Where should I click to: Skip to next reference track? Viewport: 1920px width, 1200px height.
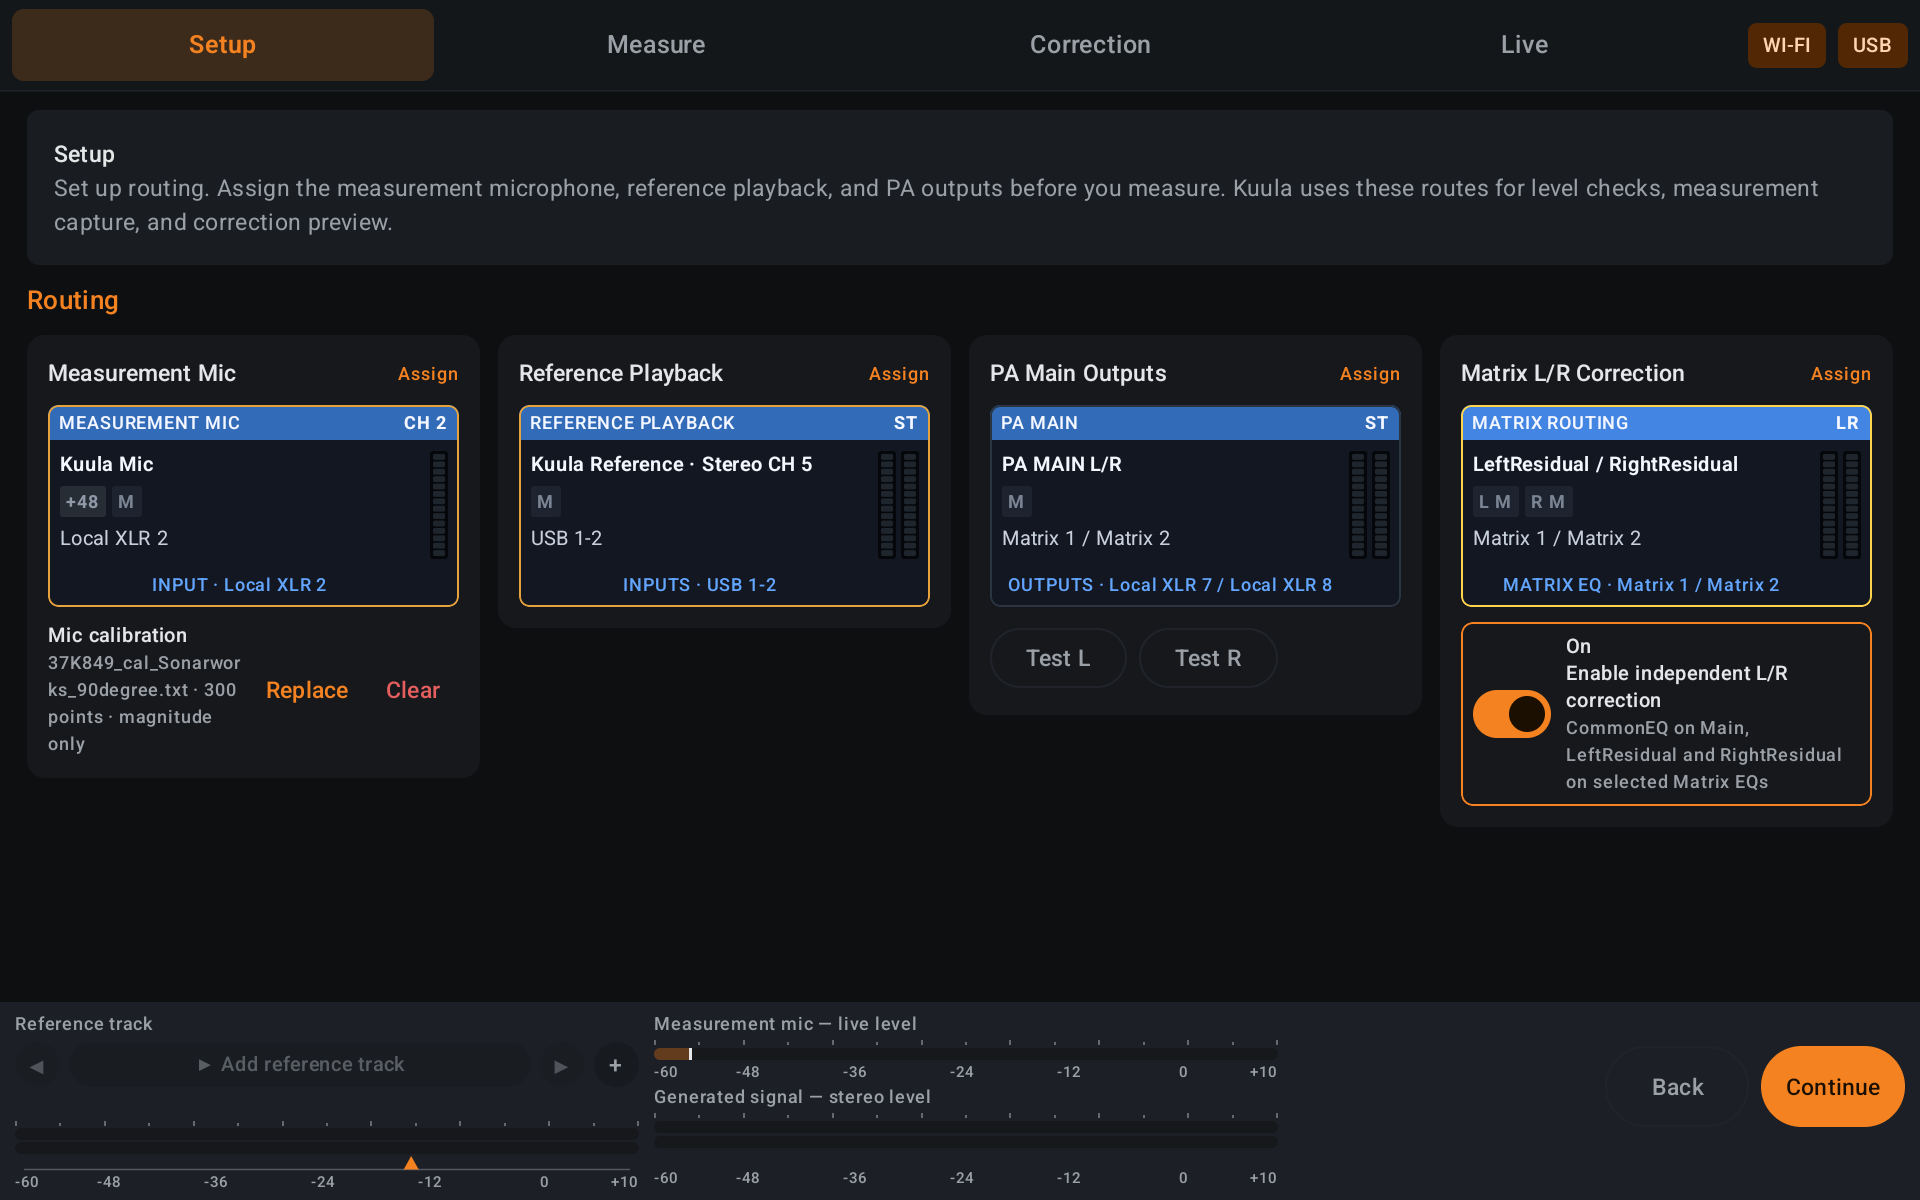561,1066
